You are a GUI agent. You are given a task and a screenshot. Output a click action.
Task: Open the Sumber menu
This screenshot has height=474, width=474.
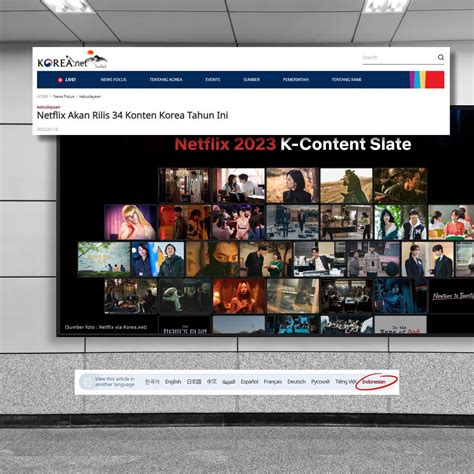coord(252,80)
